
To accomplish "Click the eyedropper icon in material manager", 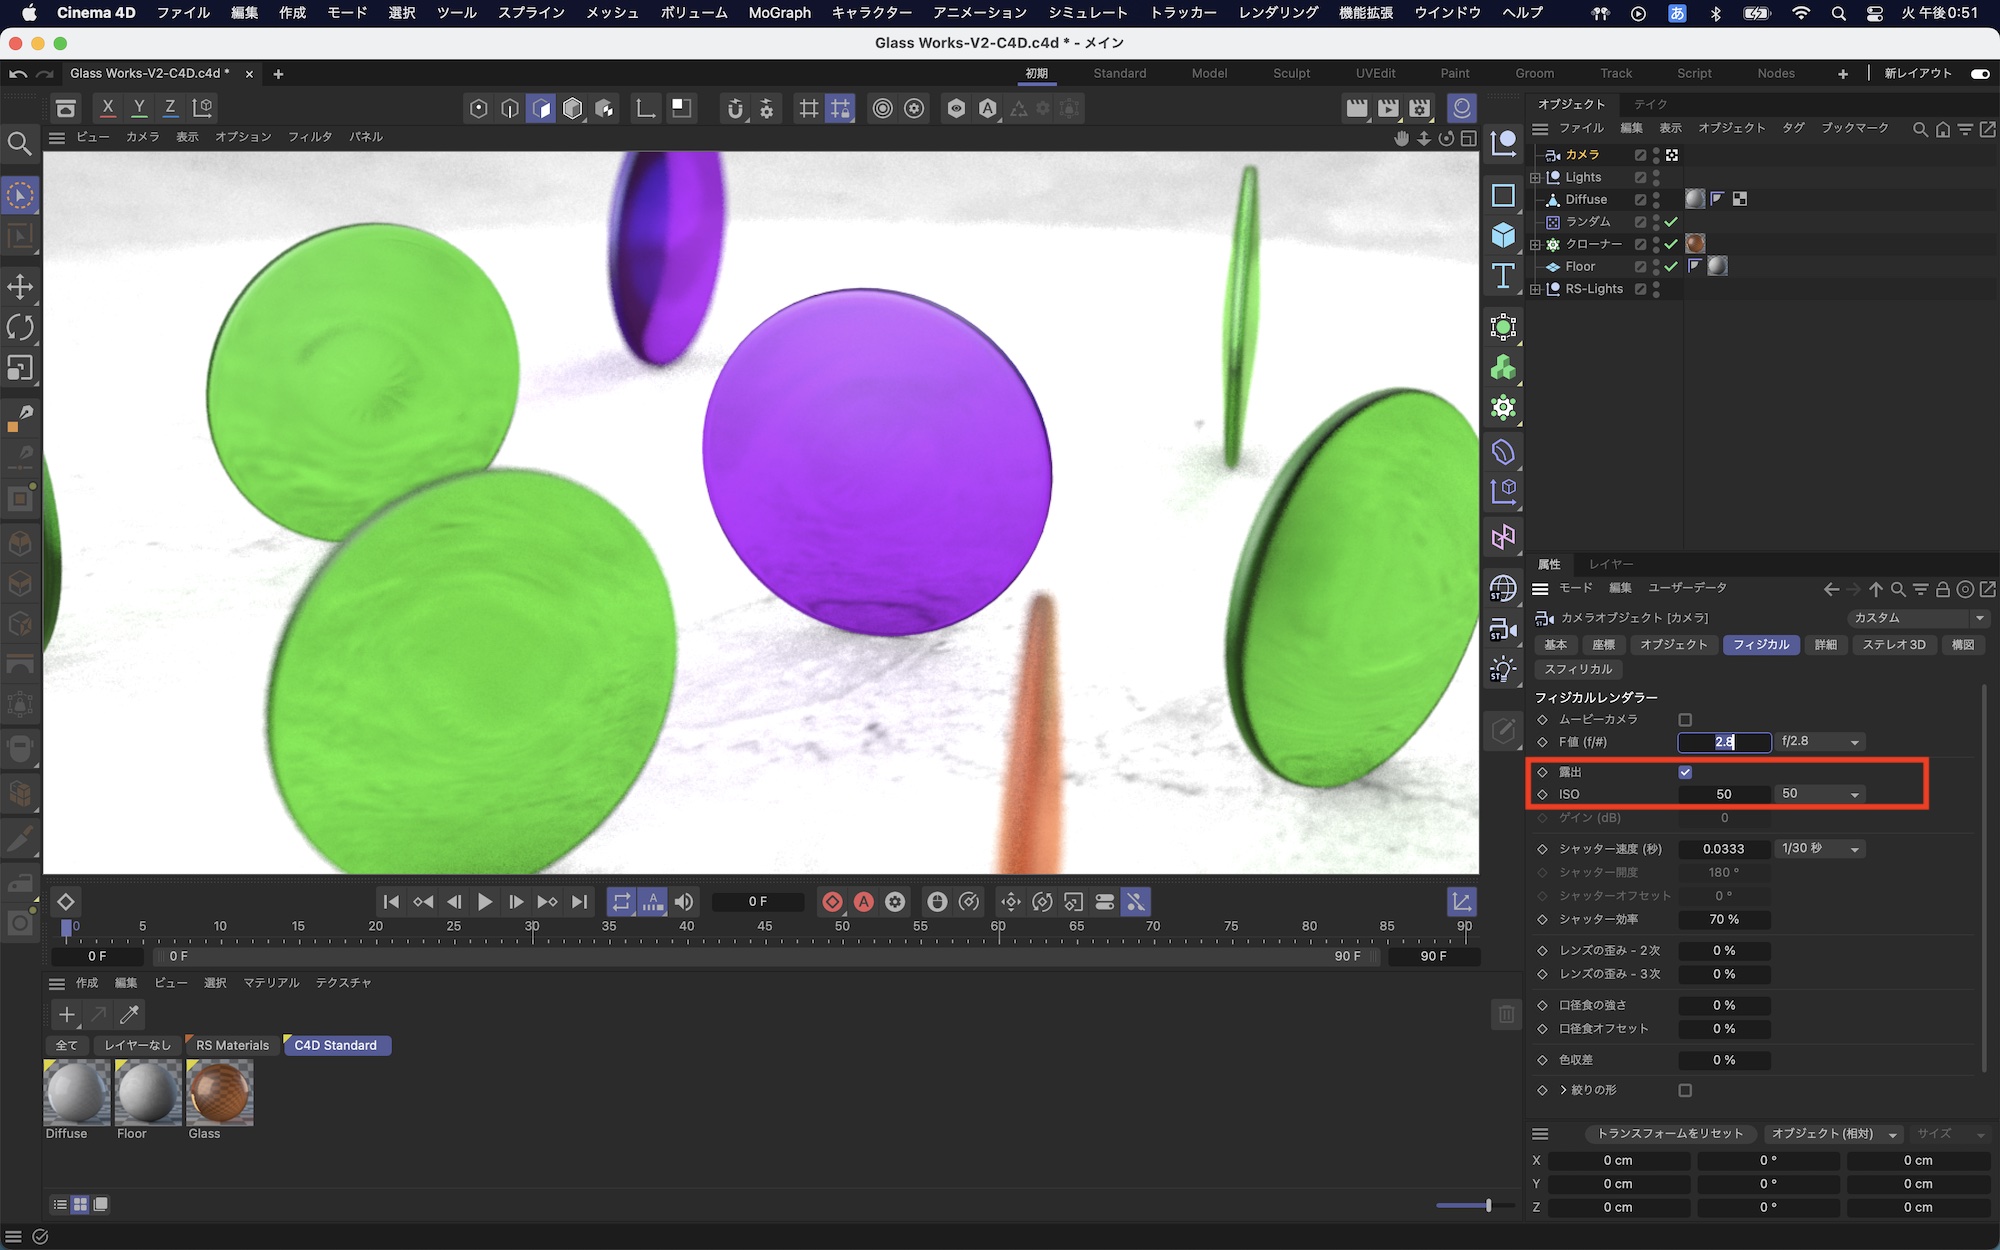I will click(x=129, y=1015).
